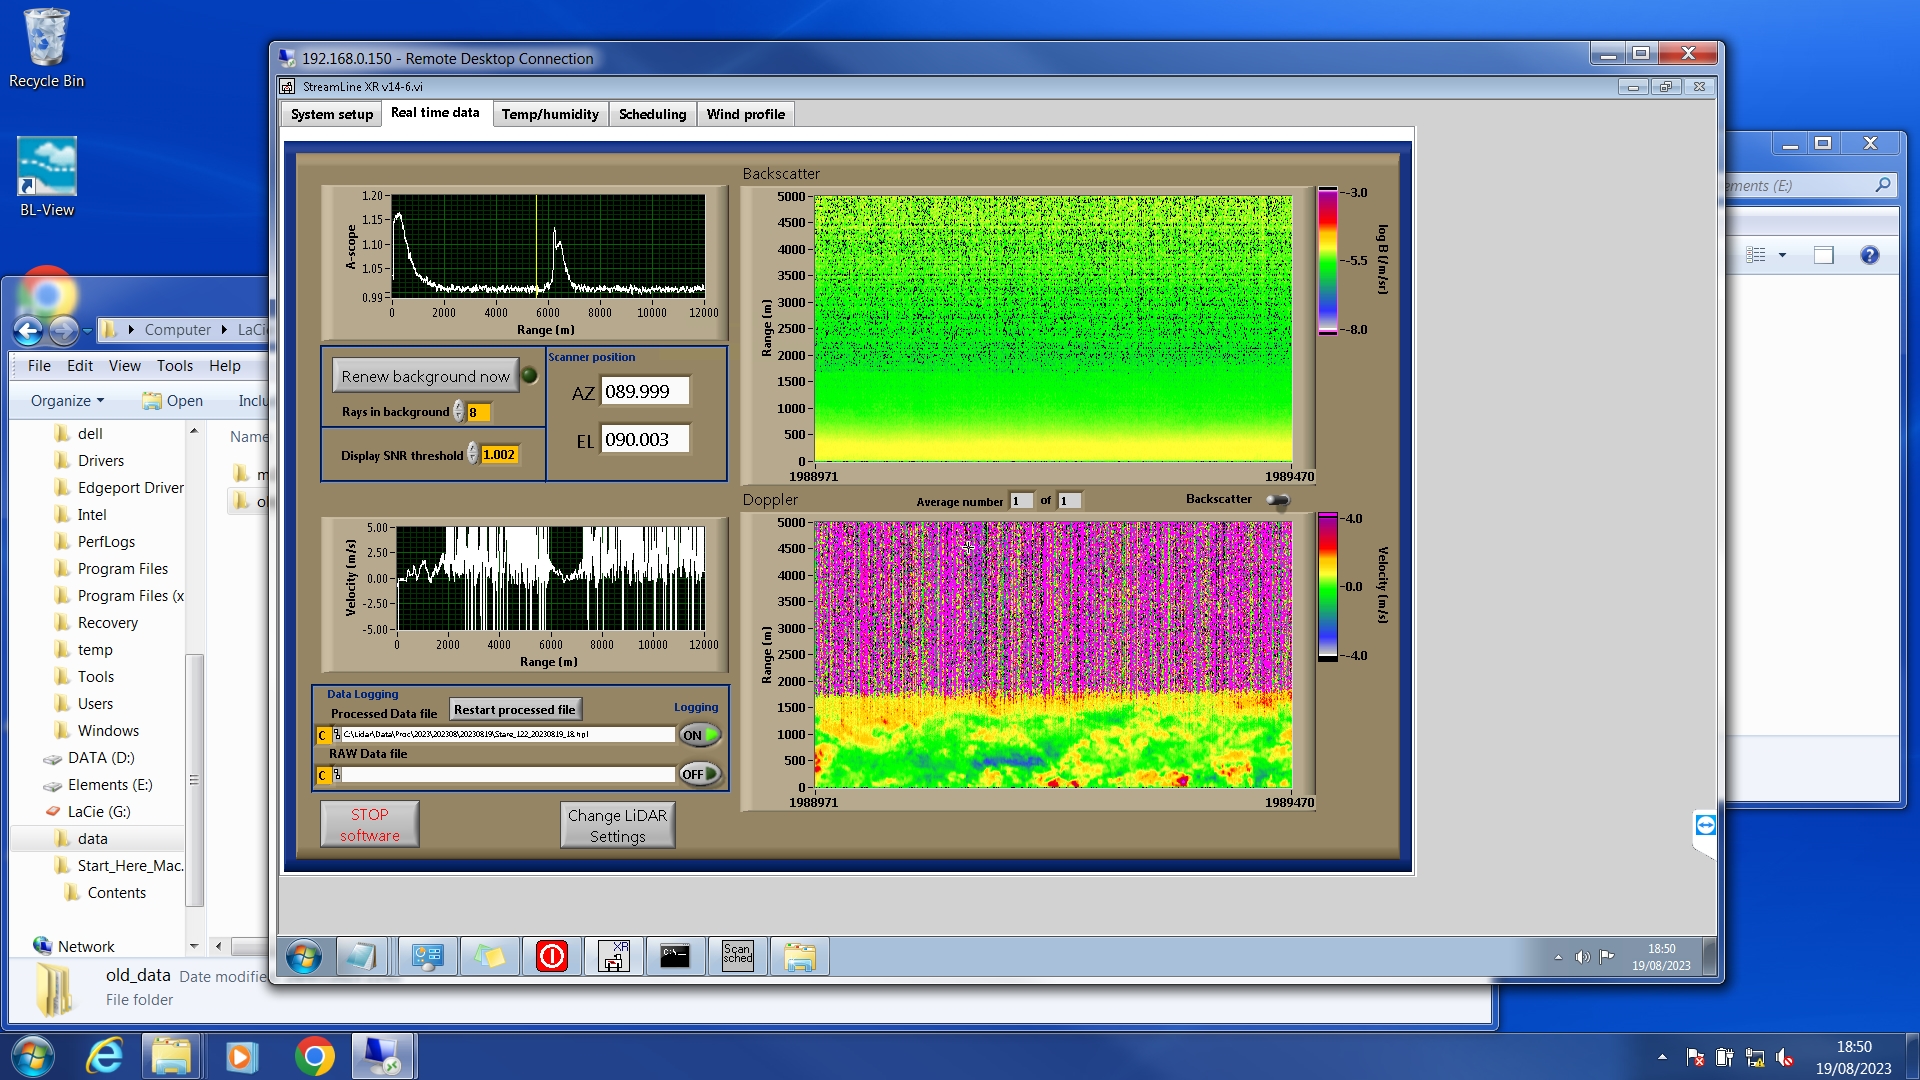The image size is (1920, 1080).
Task: Switch to the Wind profile tab
Action: pyautogui.click(x=745, y=114)
